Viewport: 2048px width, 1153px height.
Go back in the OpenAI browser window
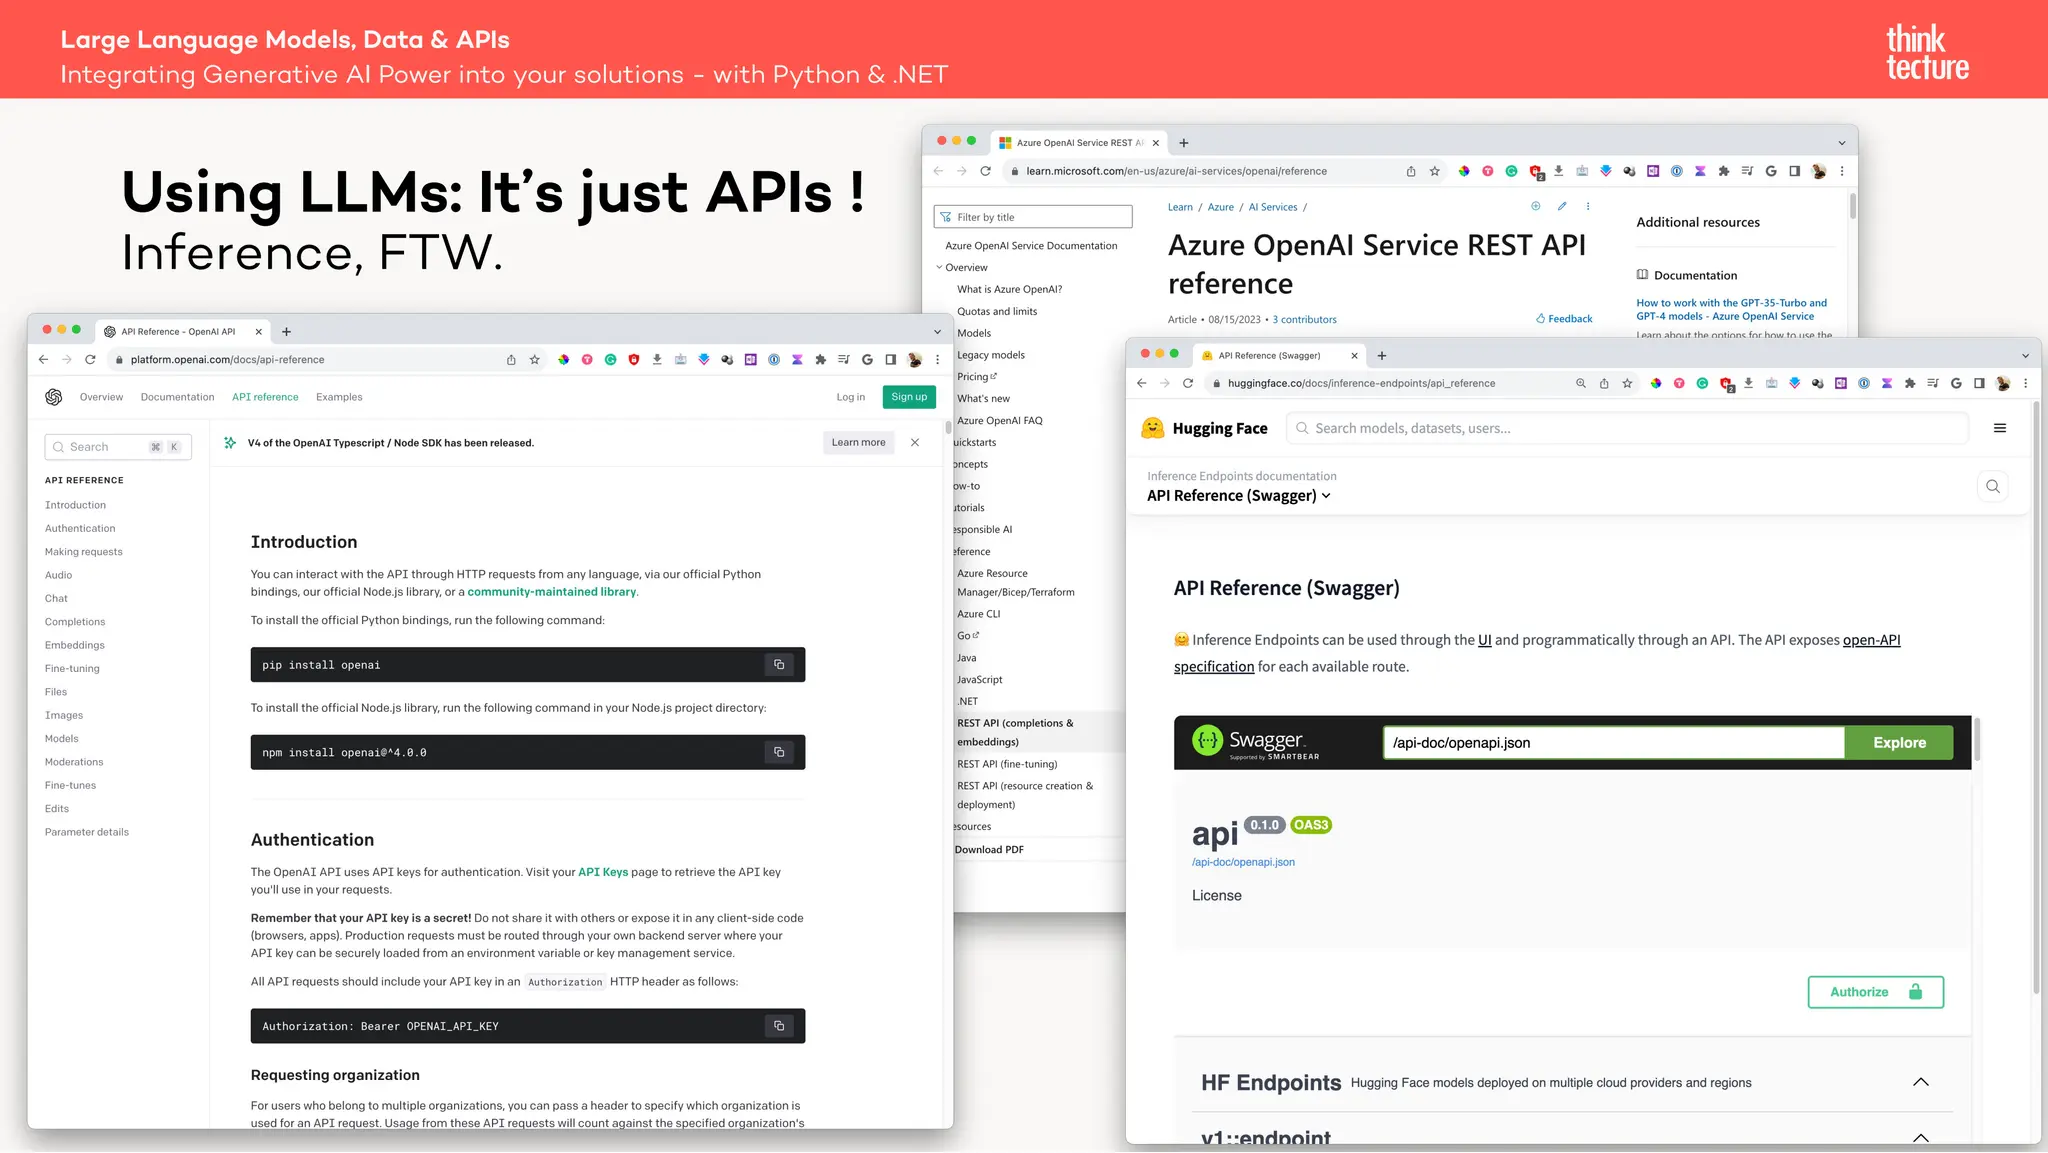[43, 360]
